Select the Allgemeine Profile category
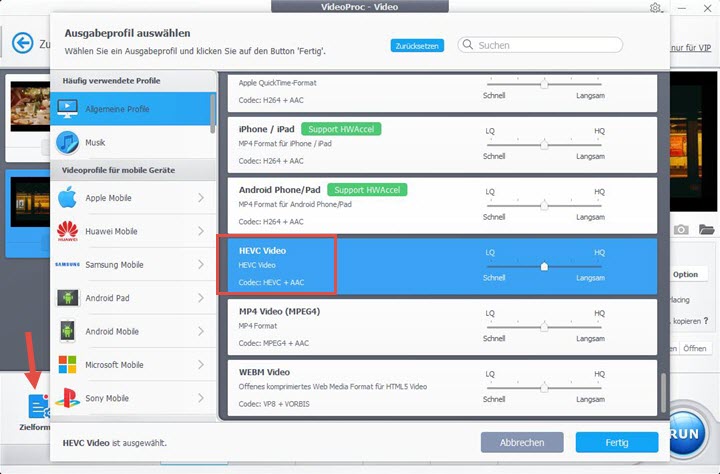Viewport: 720px width, 474px height. [x=133, y=109]
